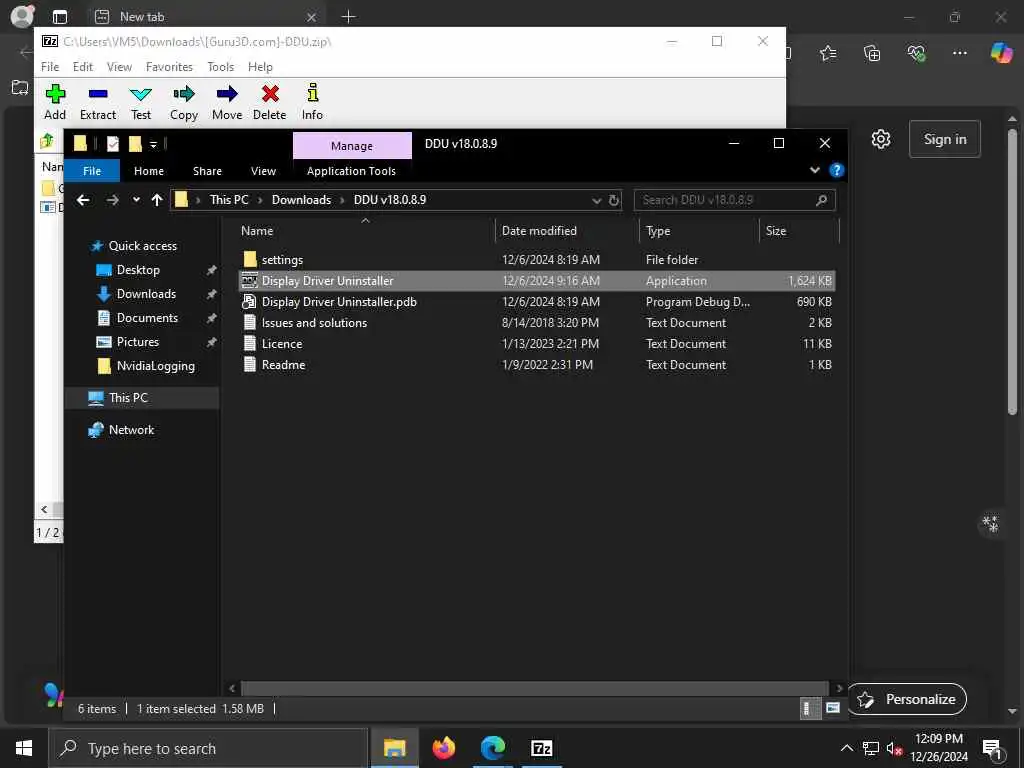
Task: Open Edge Copilot icon
Action: [1001, 53]
